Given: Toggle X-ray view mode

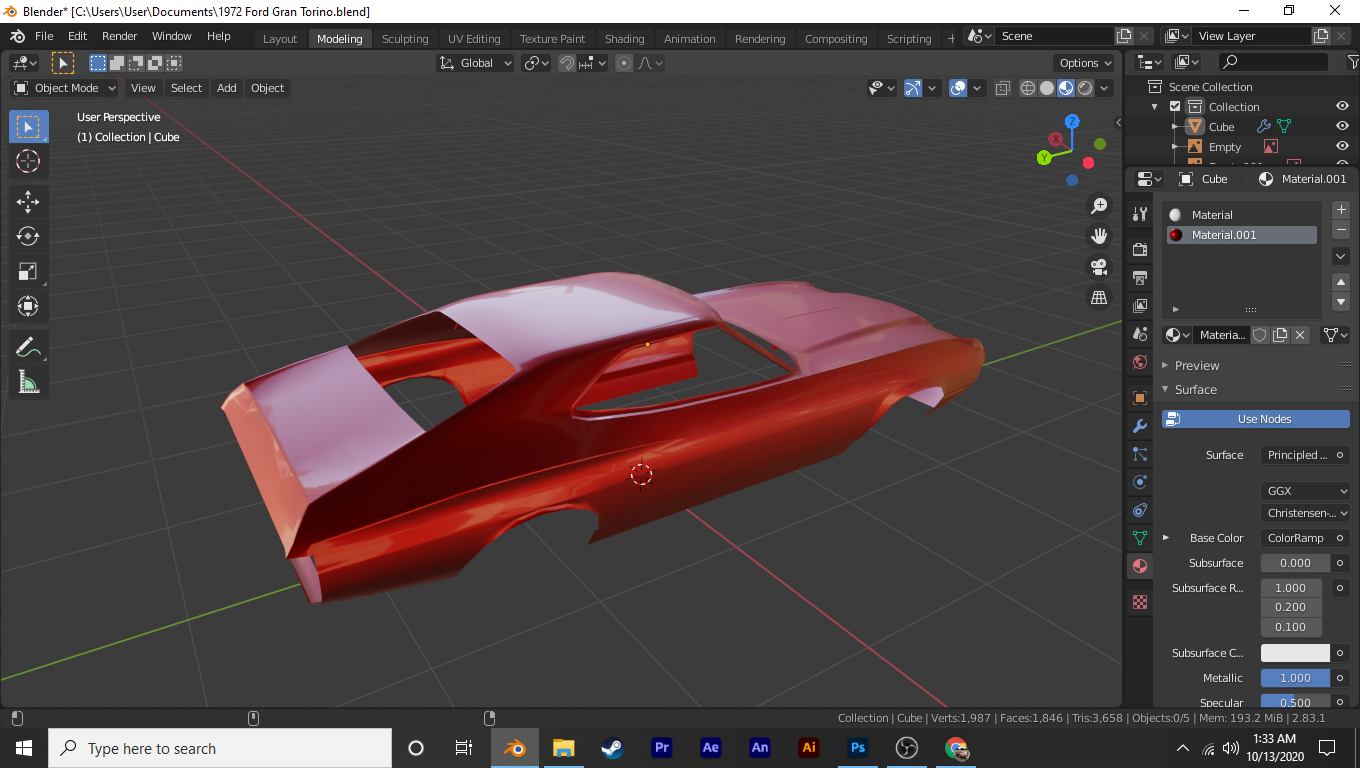Looking at the screenshot, I should 1003,88.
